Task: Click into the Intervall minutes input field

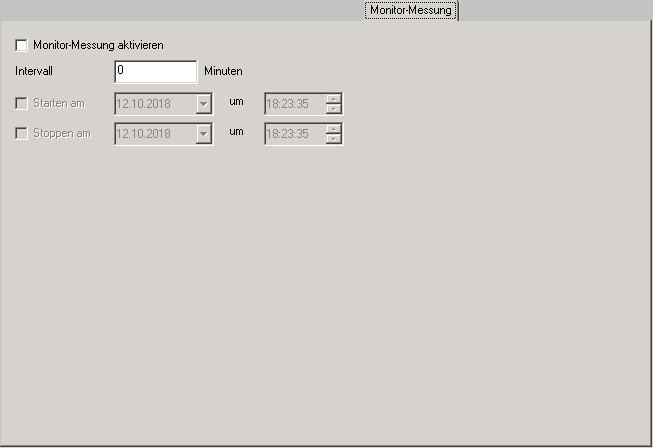Action: point(155,72)
